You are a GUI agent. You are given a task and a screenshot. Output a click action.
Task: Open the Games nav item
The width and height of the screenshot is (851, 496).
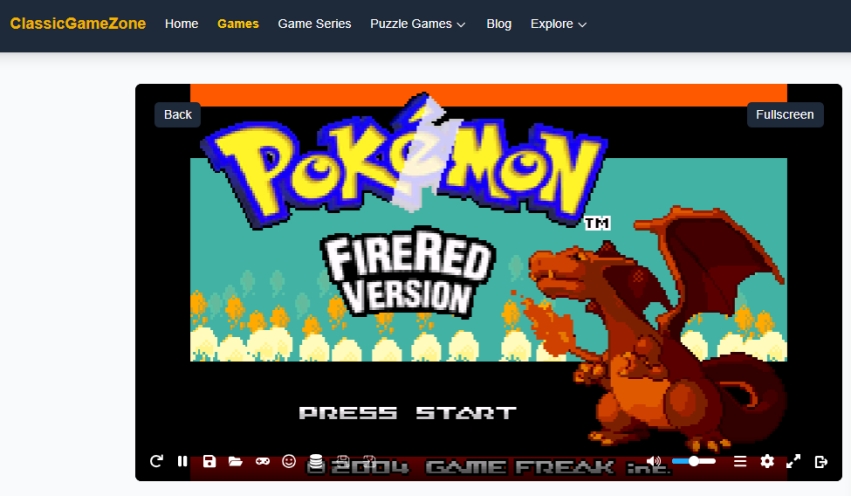(x=238, y=24)
